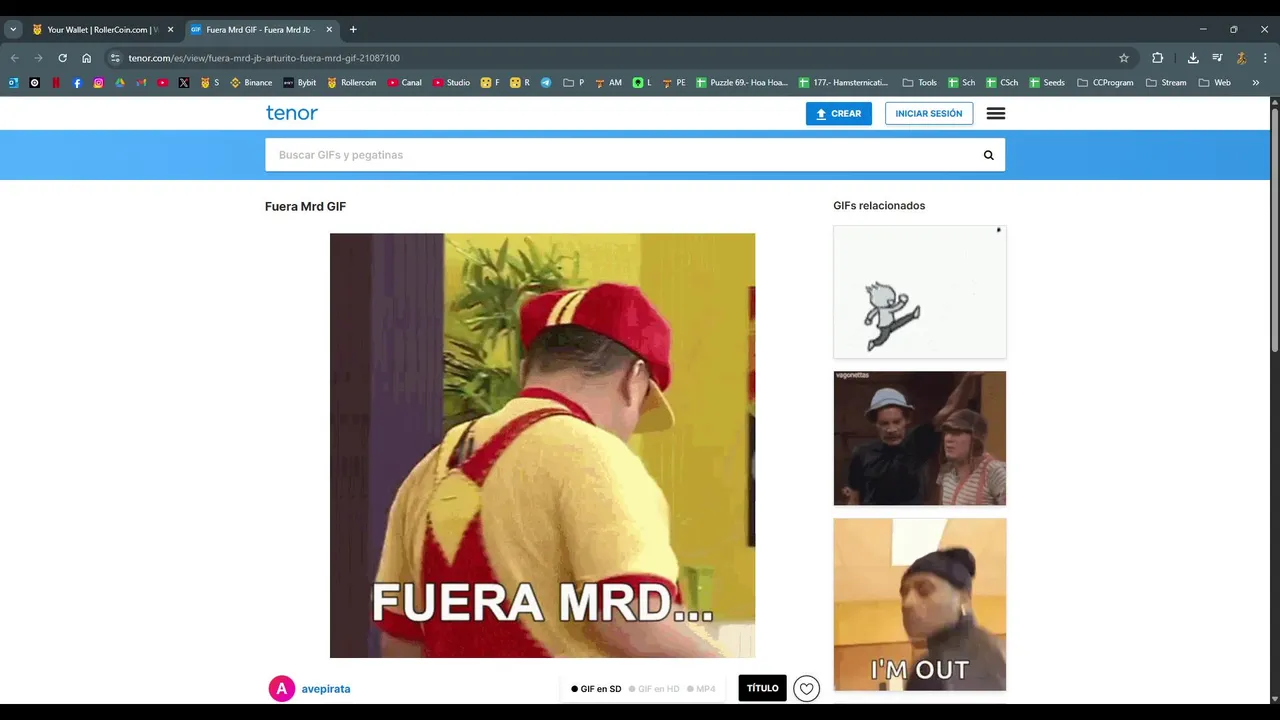The width and height of the screenshot is (1280, 720).
Task: Expand the Stream bookmarks folder
Action: coord(1166,83)
